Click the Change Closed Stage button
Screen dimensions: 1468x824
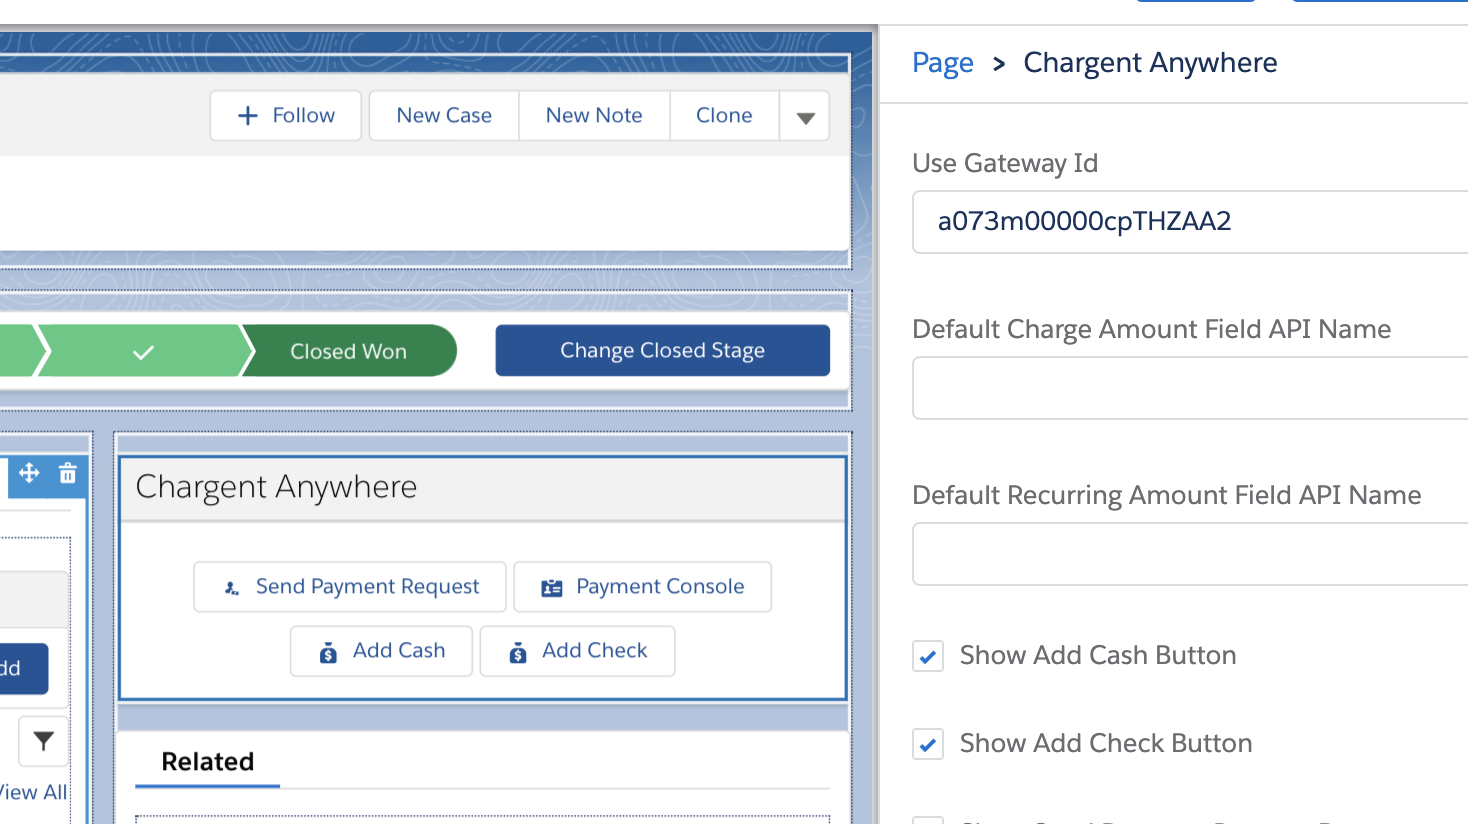click(x=662, y=350)
